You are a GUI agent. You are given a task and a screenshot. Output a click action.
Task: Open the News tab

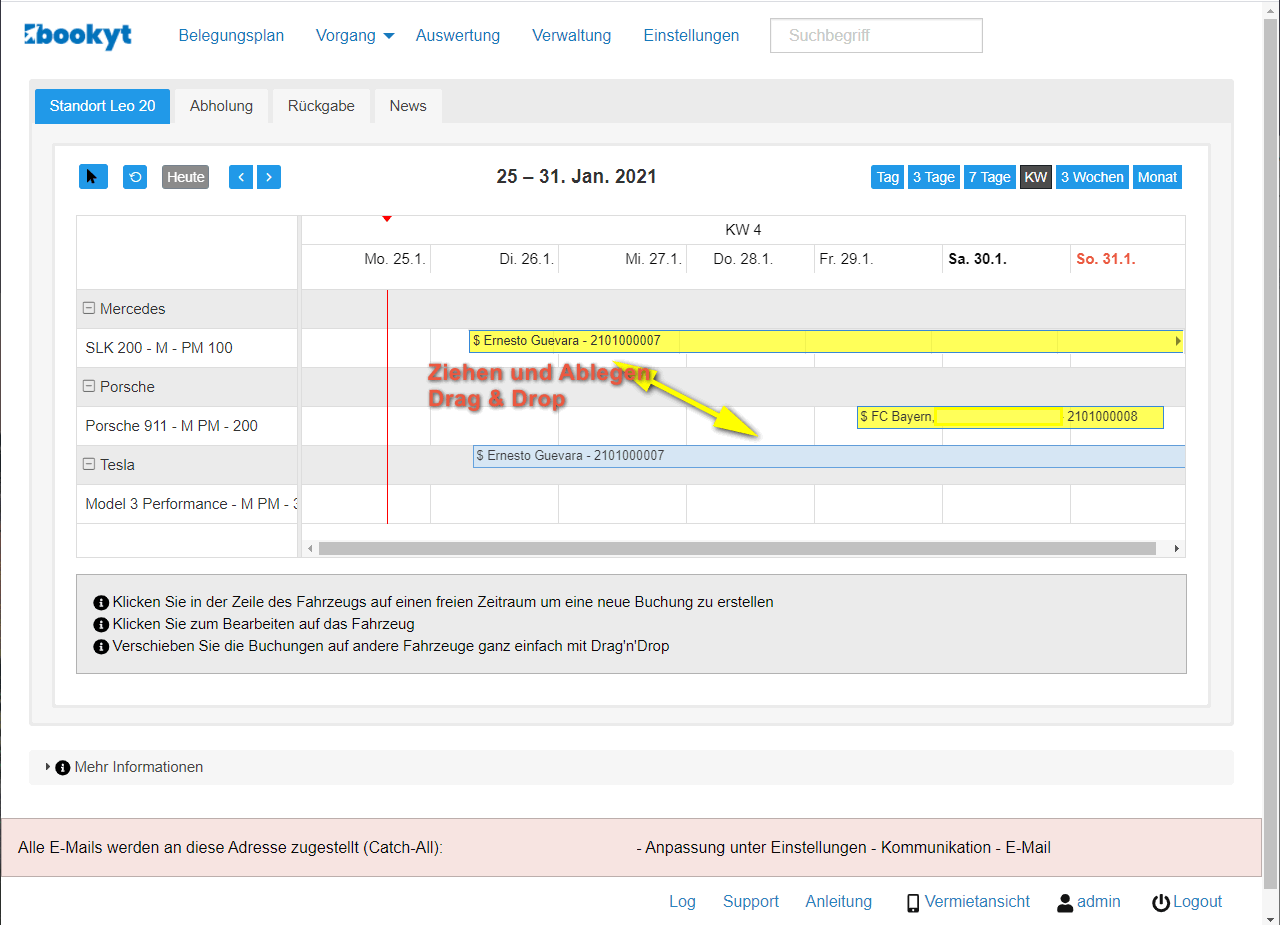click(407, 105)
